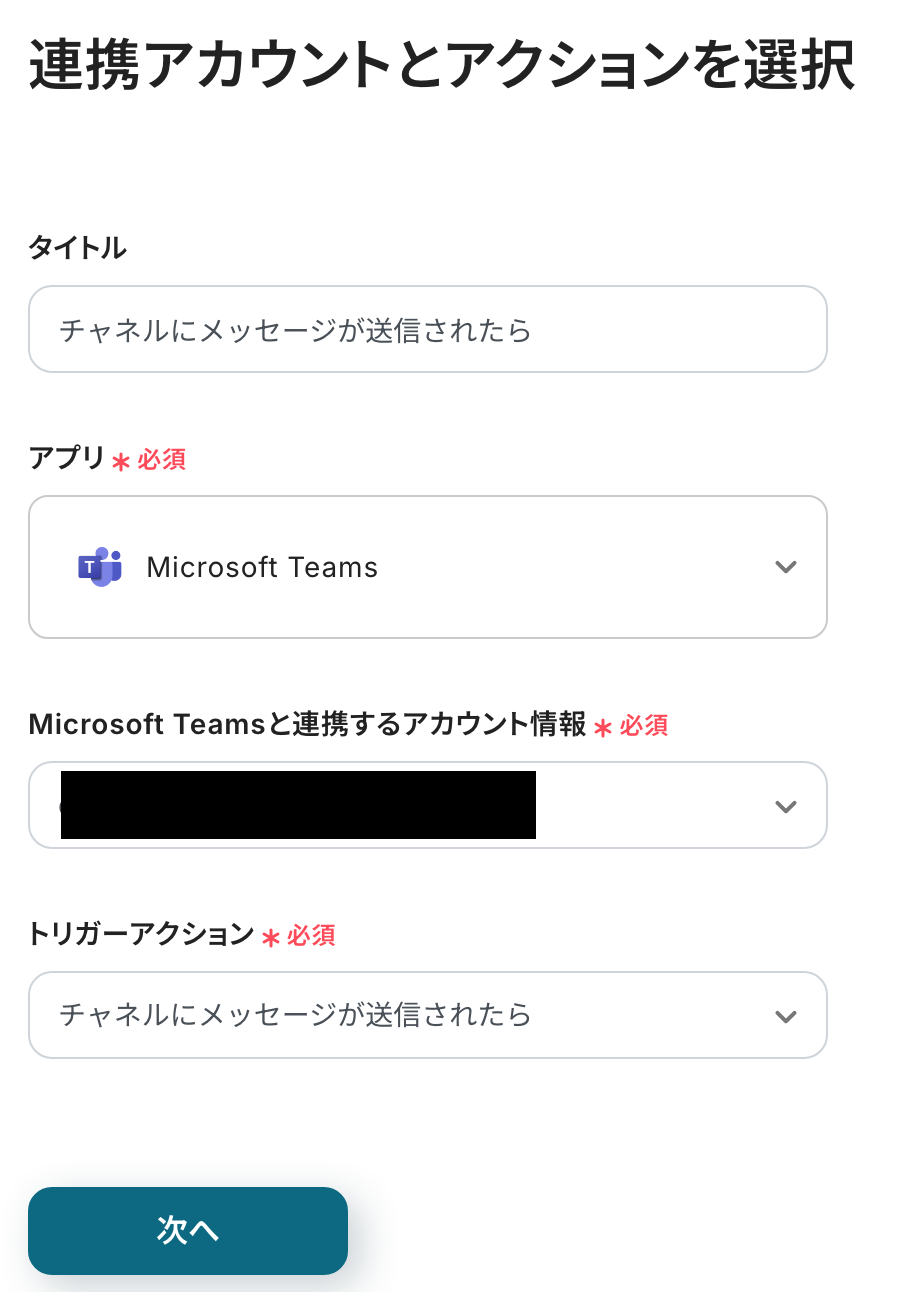This screenshot has height=1292, width=922.
Task: Click the Microsoft Teamsと連携するアカウント情報 label
Action: (x=307, y=724)
